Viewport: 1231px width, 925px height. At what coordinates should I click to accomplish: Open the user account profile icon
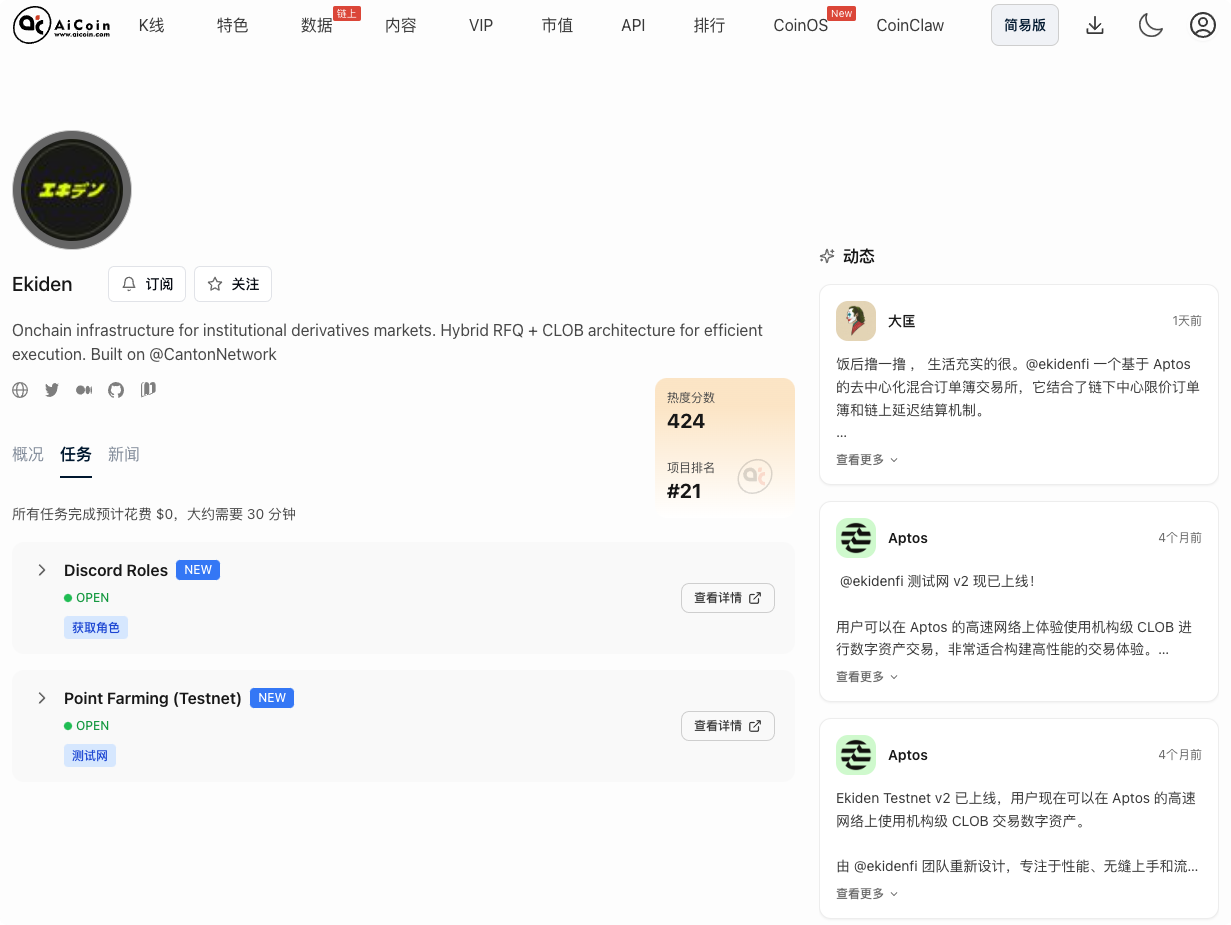pos(1203,25)
